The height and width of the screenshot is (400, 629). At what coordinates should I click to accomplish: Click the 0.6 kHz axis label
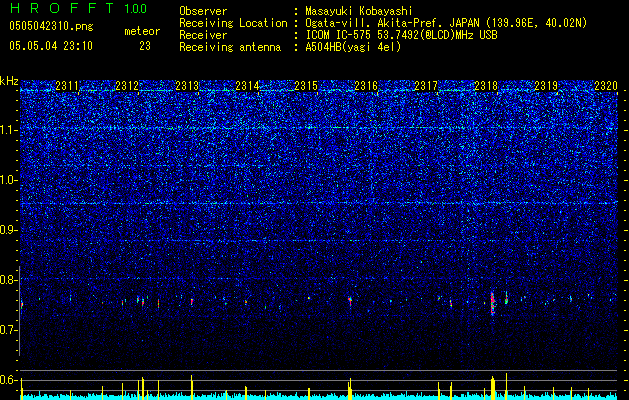point(9,380)
